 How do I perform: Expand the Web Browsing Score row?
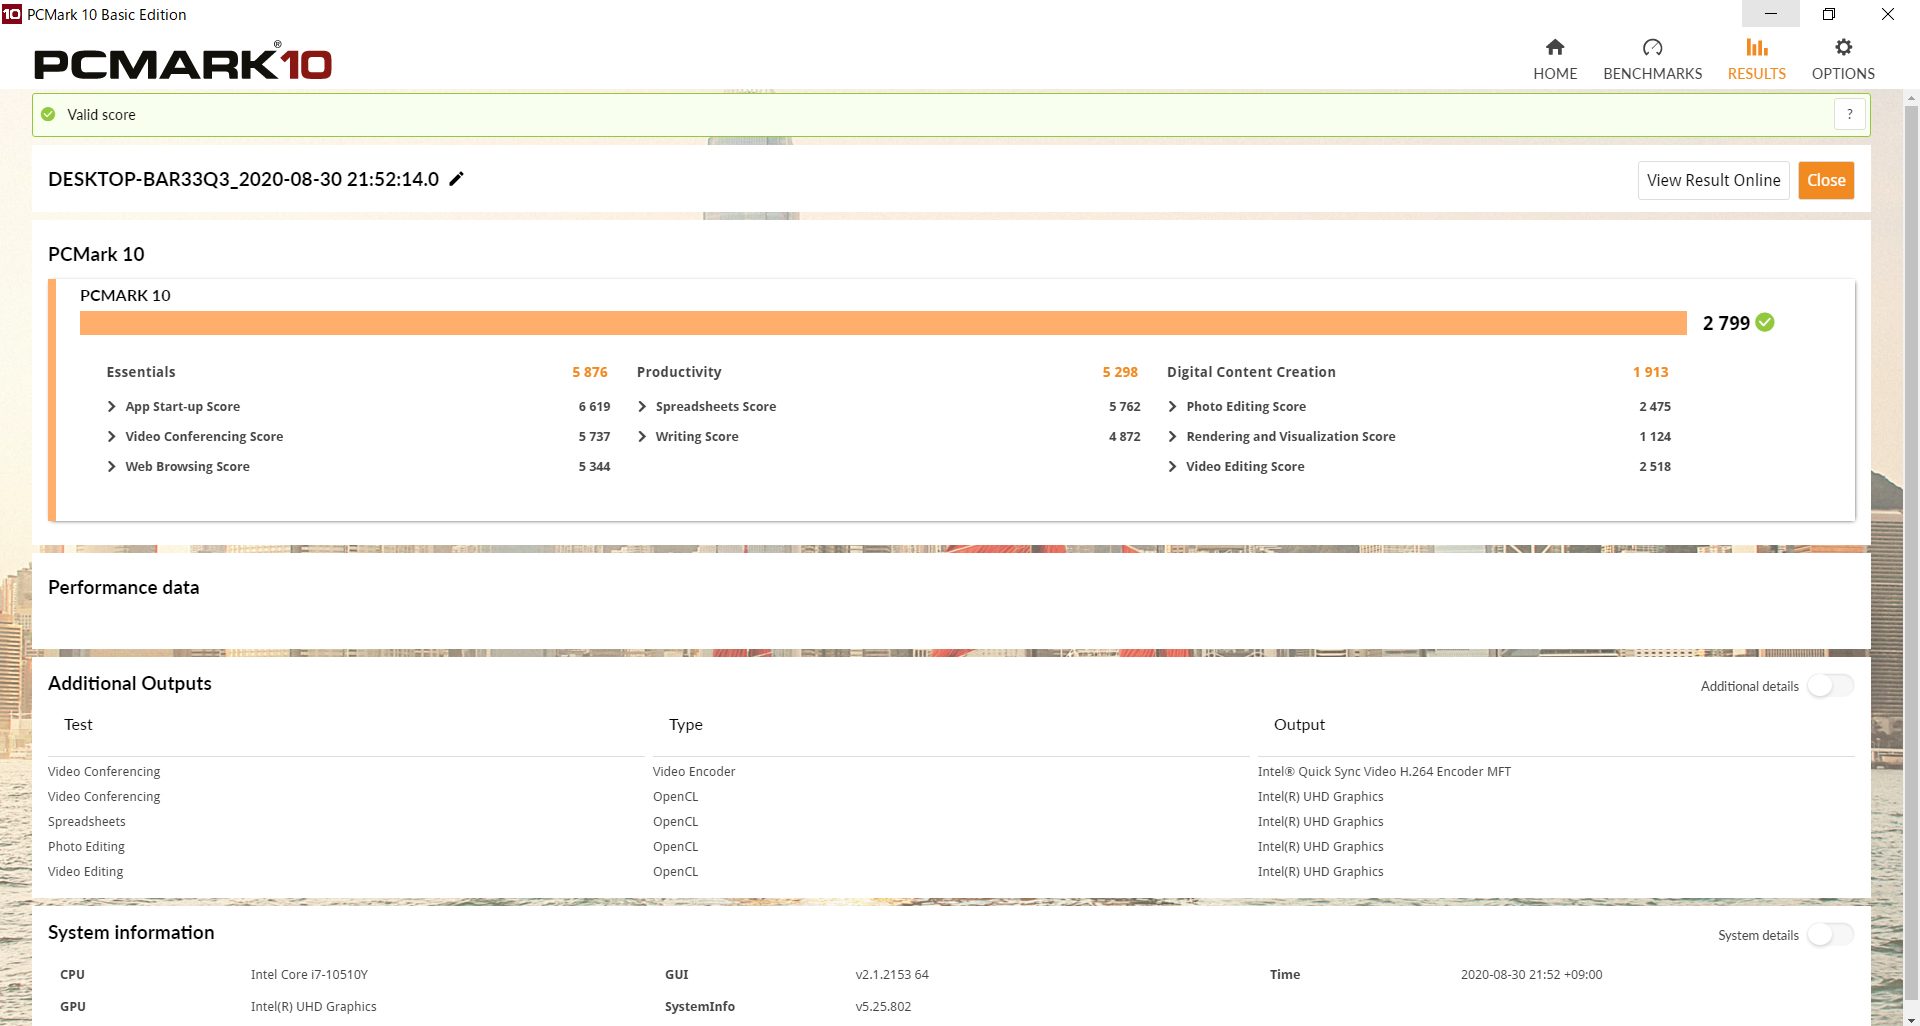tap(111, 466)
